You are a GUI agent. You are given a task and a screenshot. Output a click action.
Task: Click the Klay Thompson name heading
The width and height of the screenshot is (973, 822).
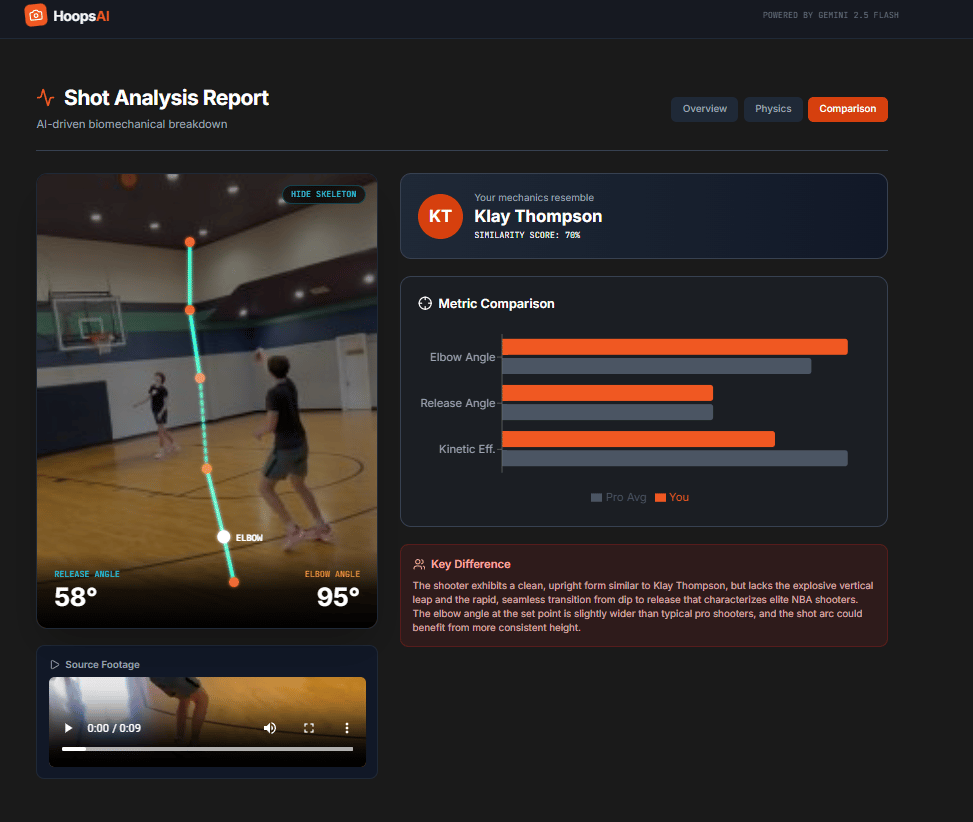pyautogui.click(x=538, y=217)
